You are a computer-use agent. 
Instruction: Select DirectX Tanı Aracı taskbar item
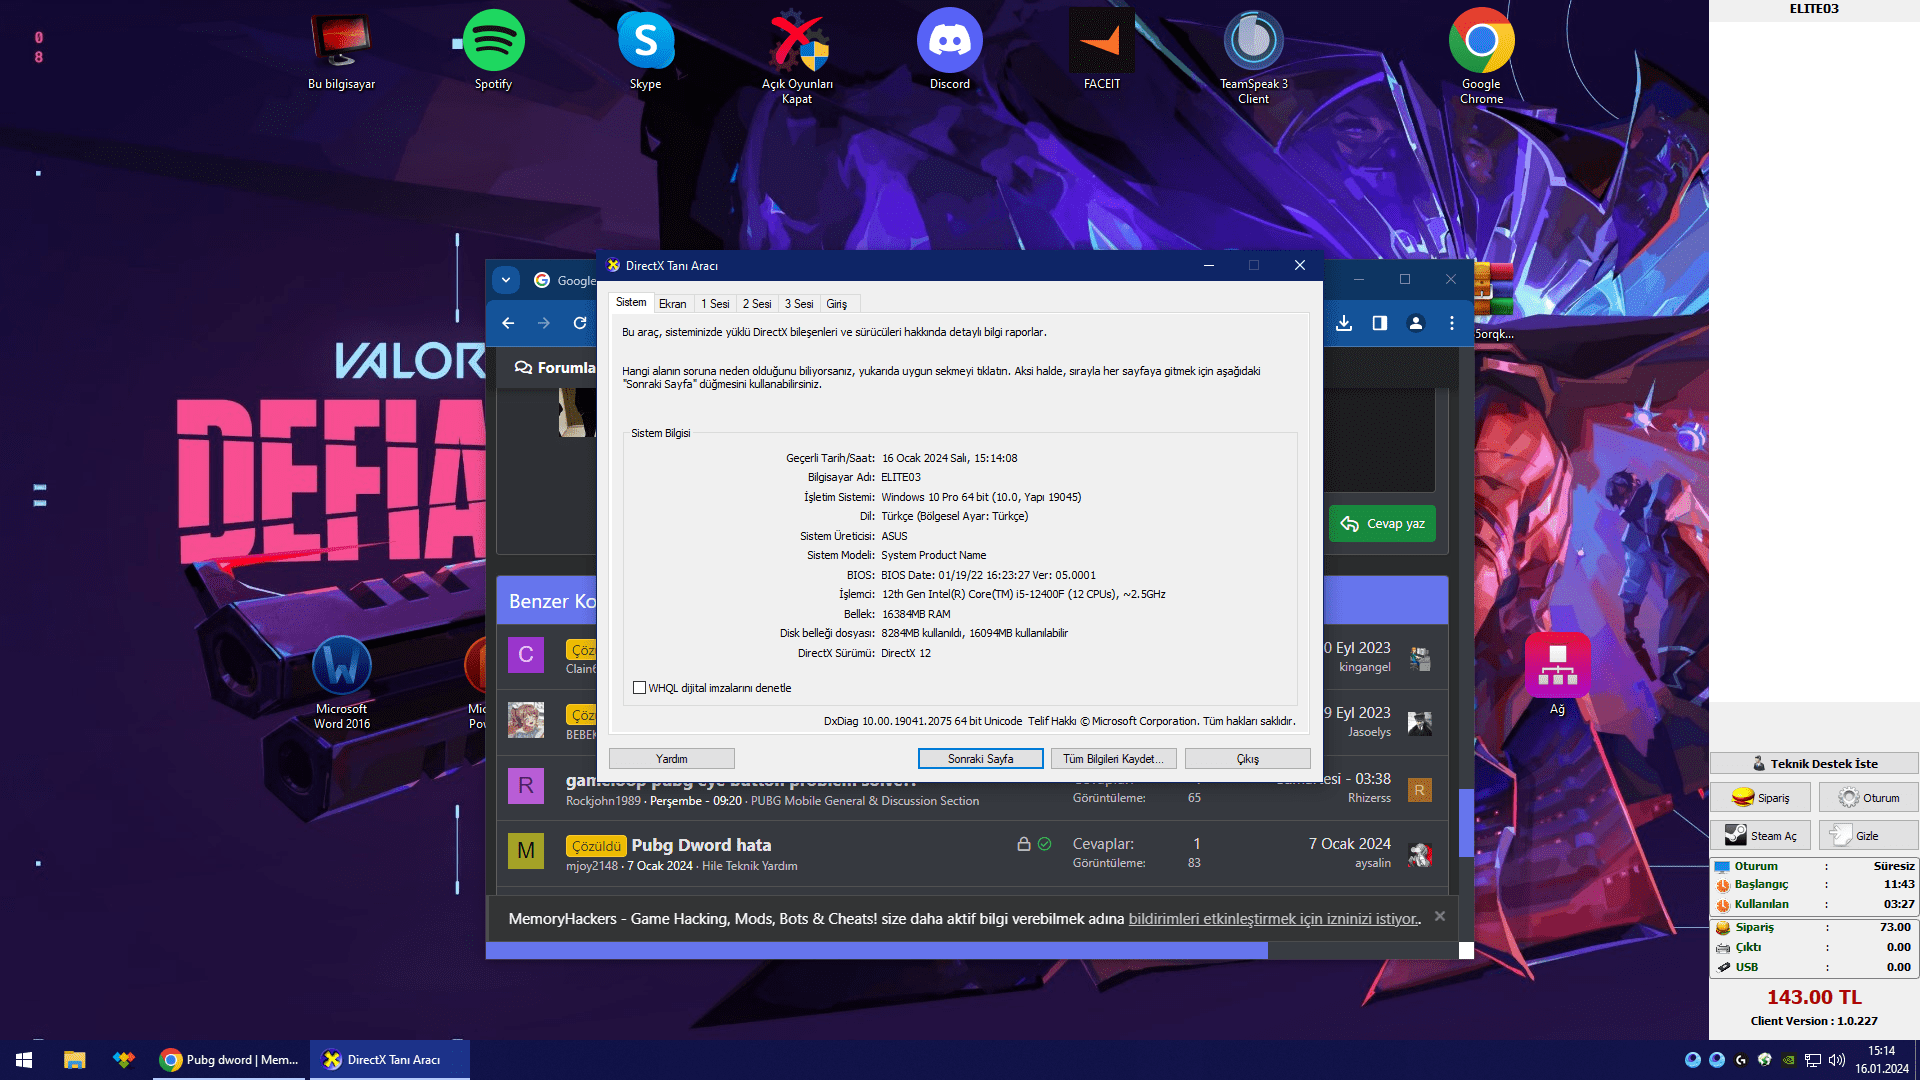click(389, 1060)
